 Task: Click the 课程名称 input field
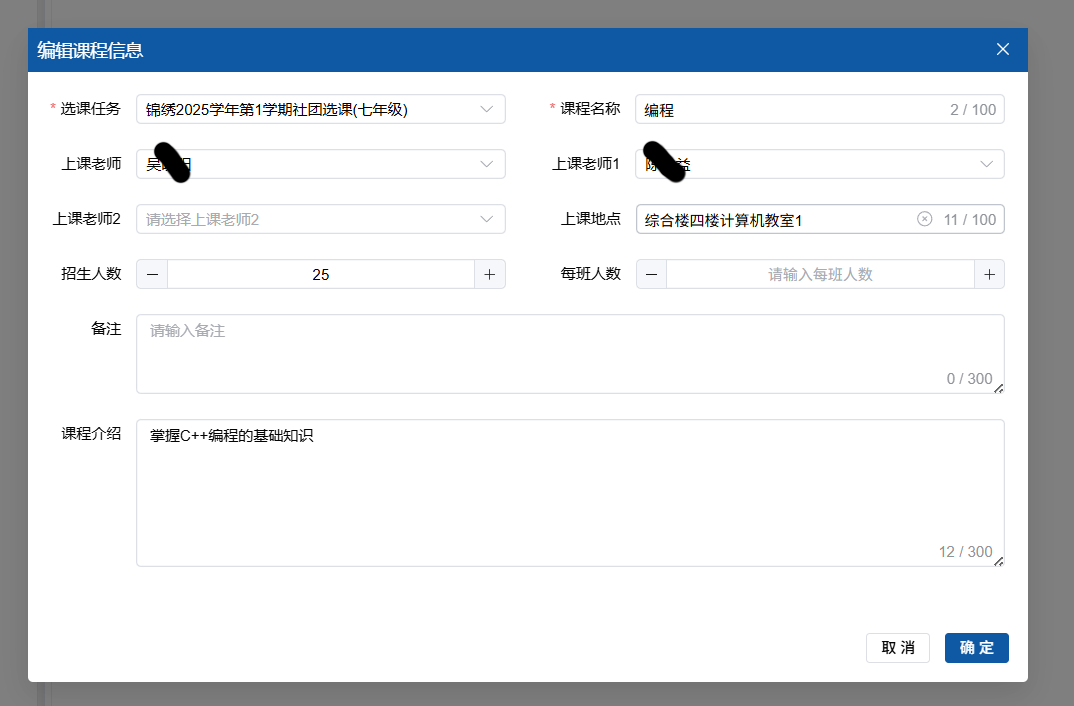pyautogui.click(x=790, y=109)
